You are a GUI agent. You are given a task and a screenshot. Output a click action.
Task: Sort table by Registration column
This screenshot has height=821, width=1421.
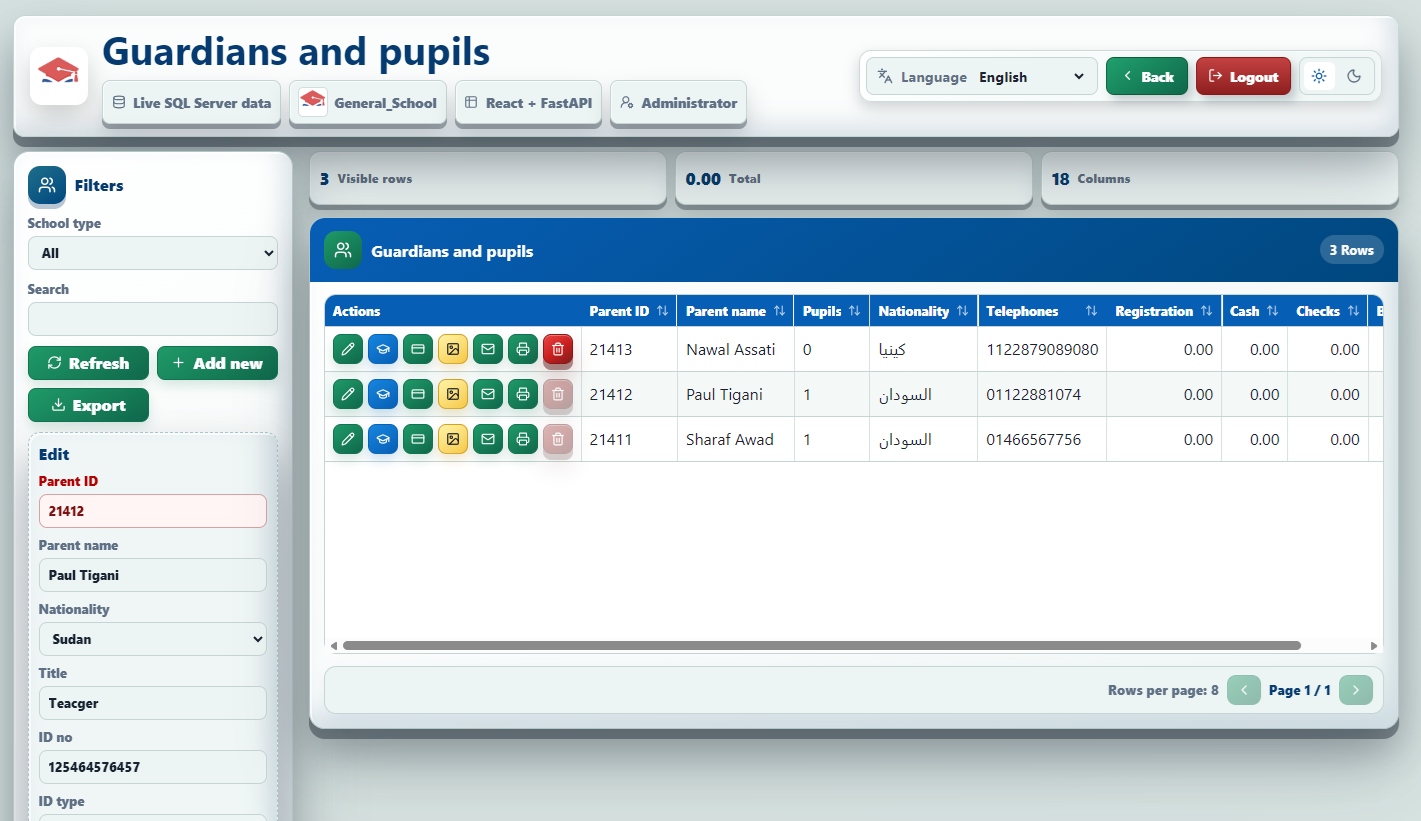[x=1164, y=311]
